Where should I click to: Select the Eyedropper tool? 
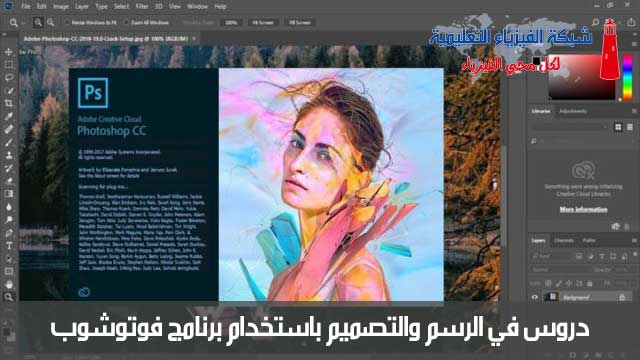click(9, 116)
